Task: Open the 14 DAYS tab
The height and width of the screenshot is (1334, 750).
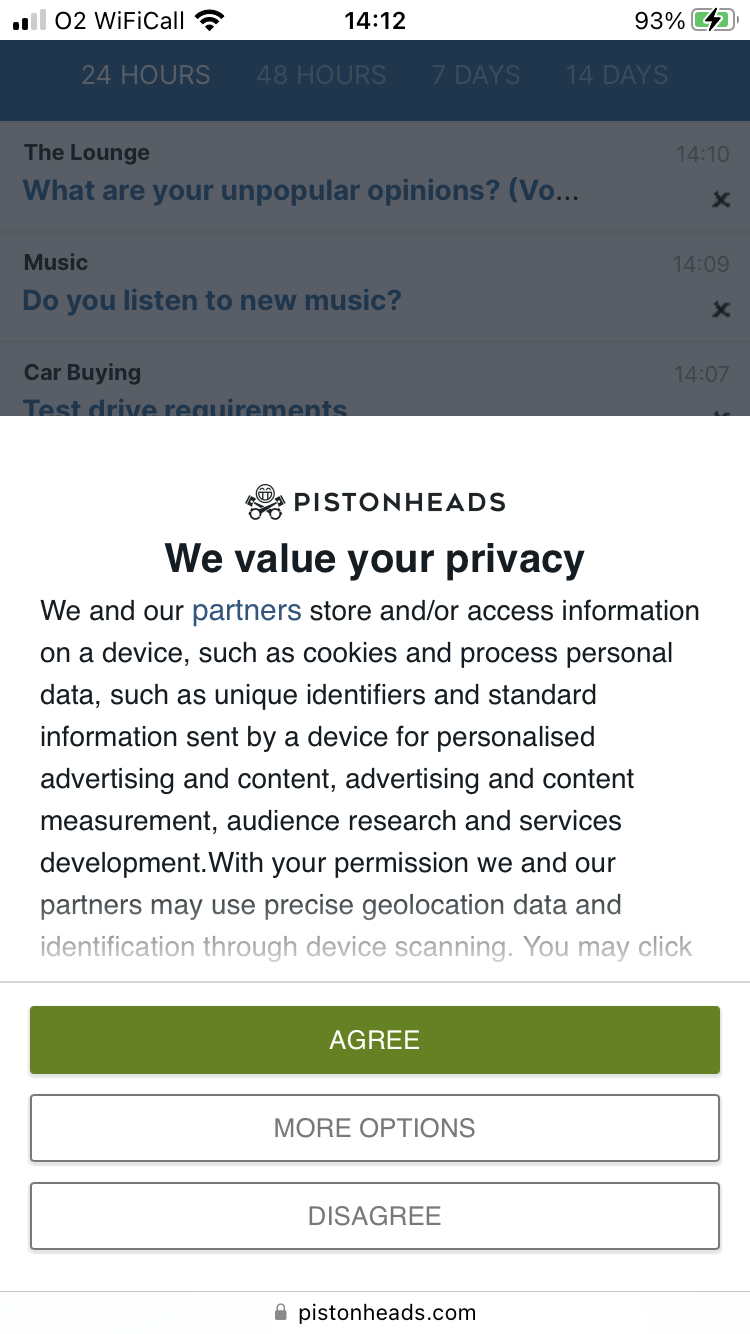Action: pyautogui.click(x=617, y=75)
